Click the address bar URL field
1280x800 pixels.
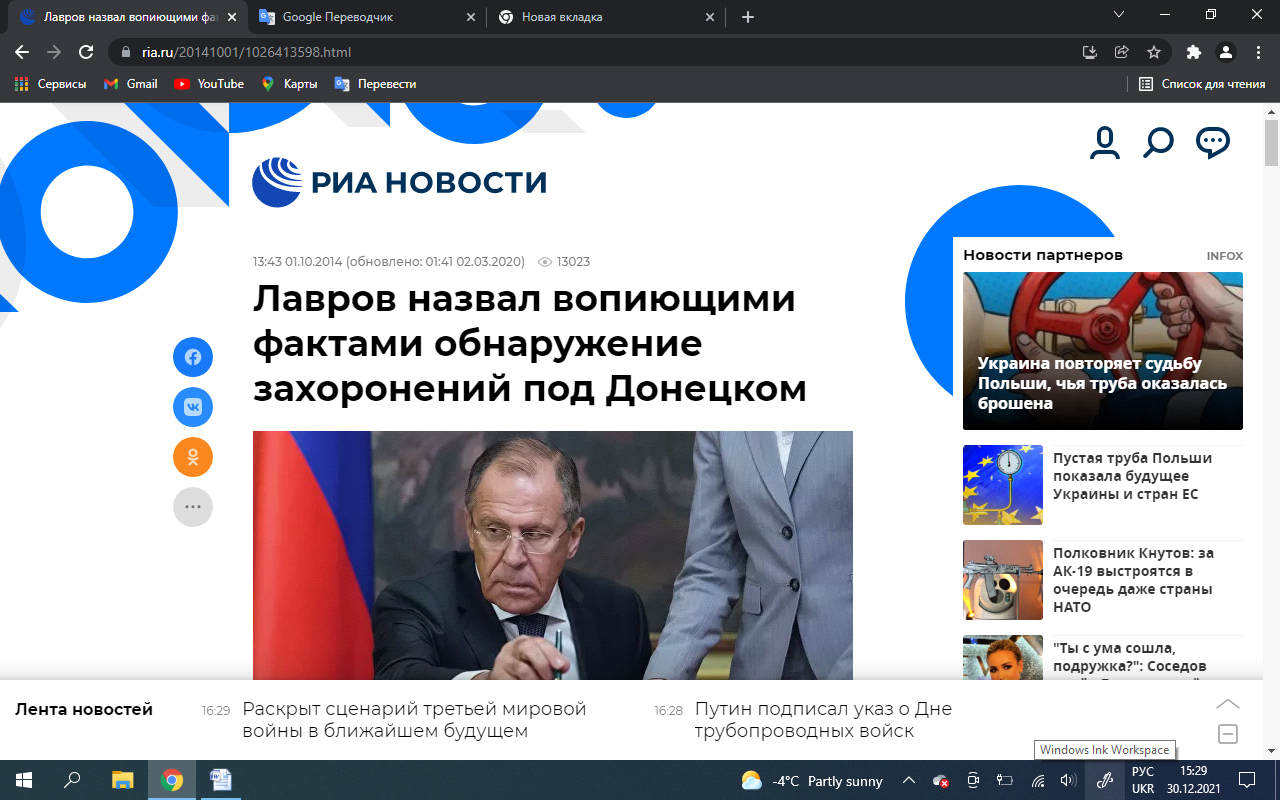tap(600, 52)
